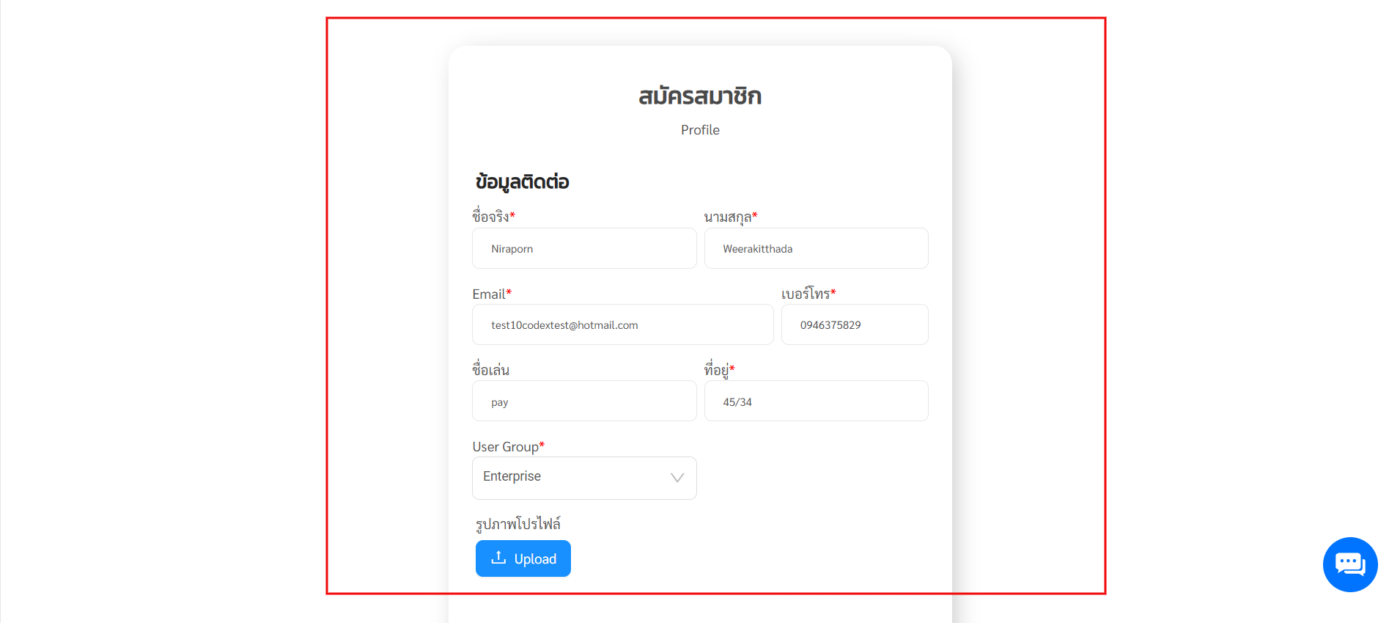Click the Email label text

pos(491,294)
